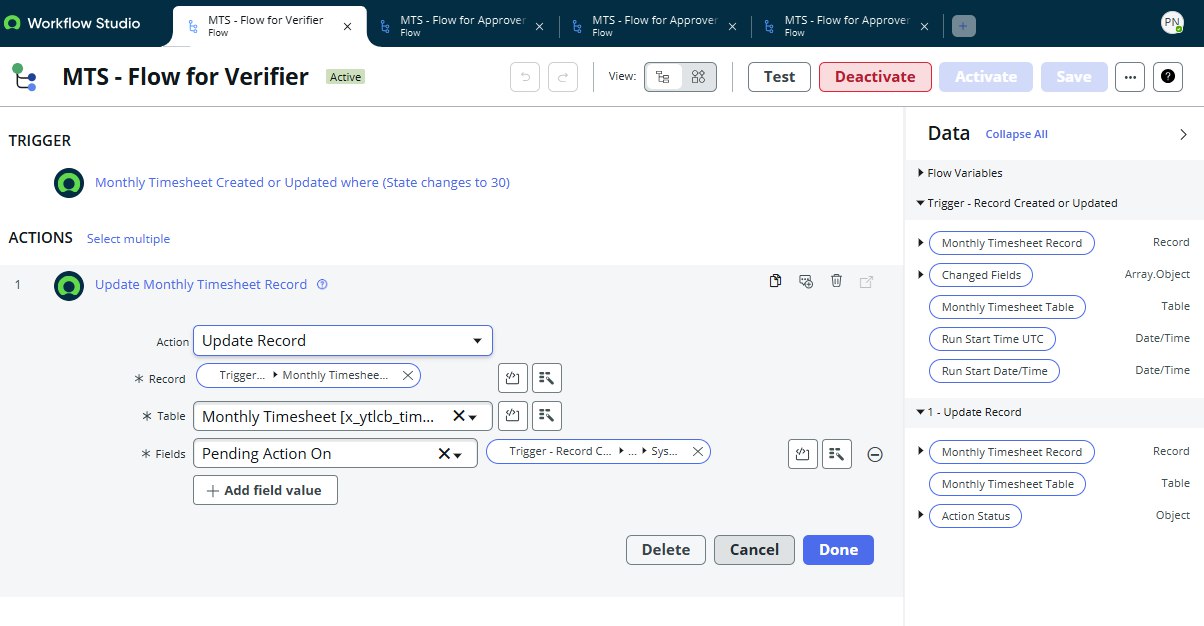Delete action using the trash icon
This screenshot has height=626, width=1204.
click(836, 282)
